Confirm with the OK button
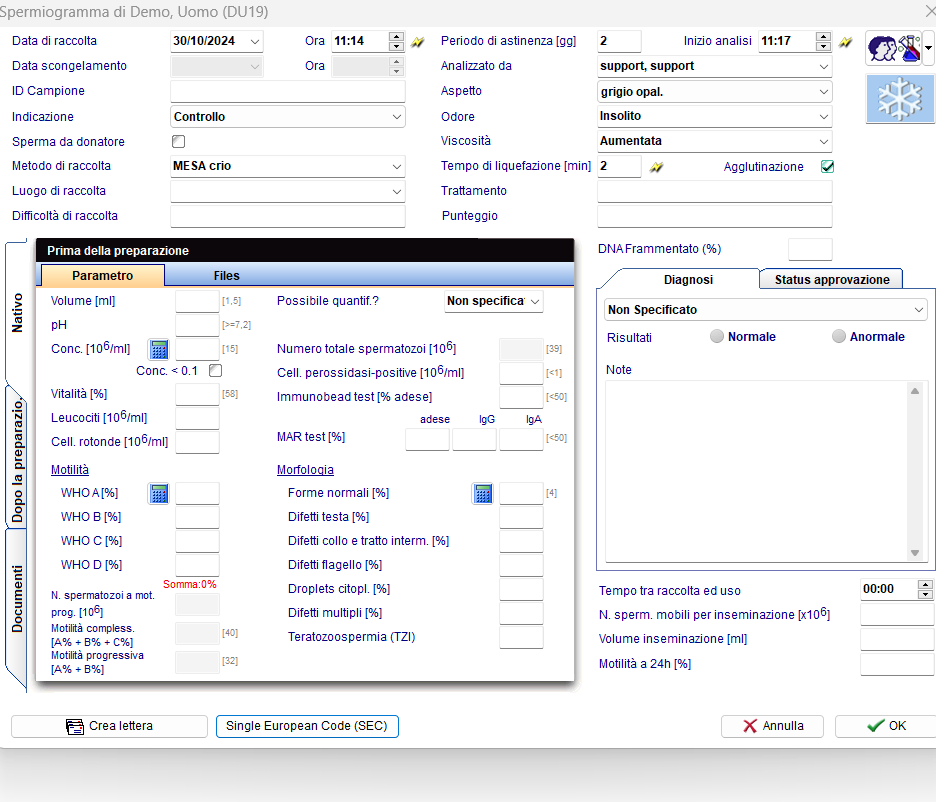Screen dimensions: 936x802 coord(886,726)
